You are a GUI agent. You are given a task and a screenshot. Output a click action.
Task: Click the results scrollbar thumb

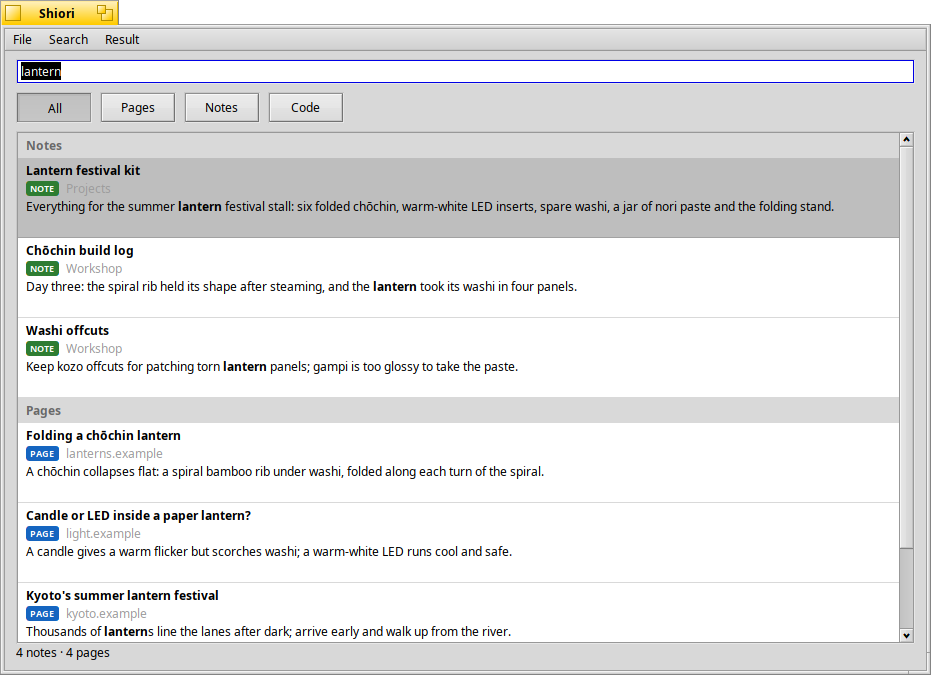coord(906,347)
